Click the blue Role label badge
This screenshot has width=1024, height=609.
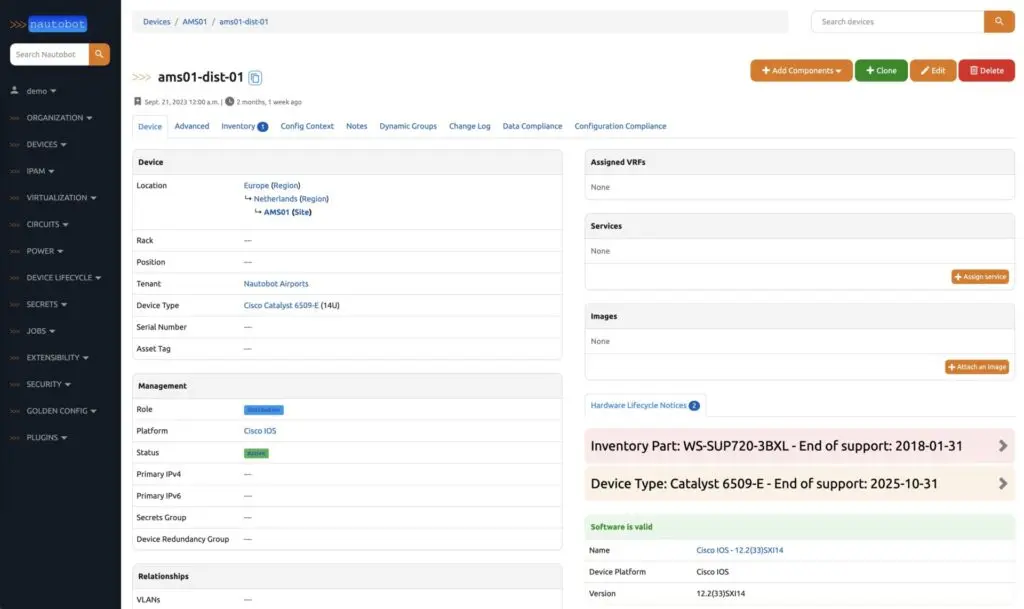(x=264, y=410)
